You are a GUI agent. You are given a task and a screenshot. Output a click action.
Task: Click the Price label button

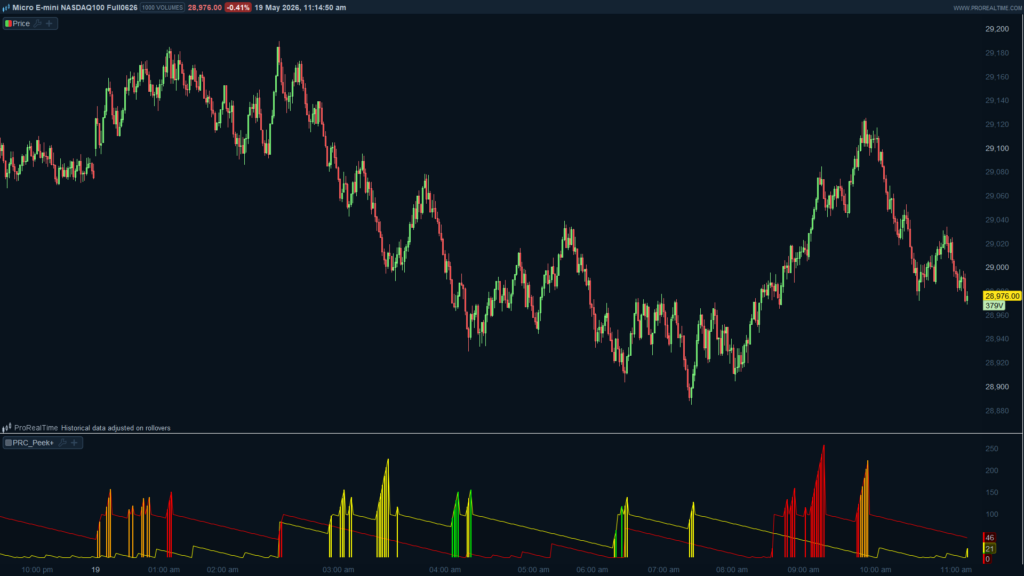(x=21, y=24)
